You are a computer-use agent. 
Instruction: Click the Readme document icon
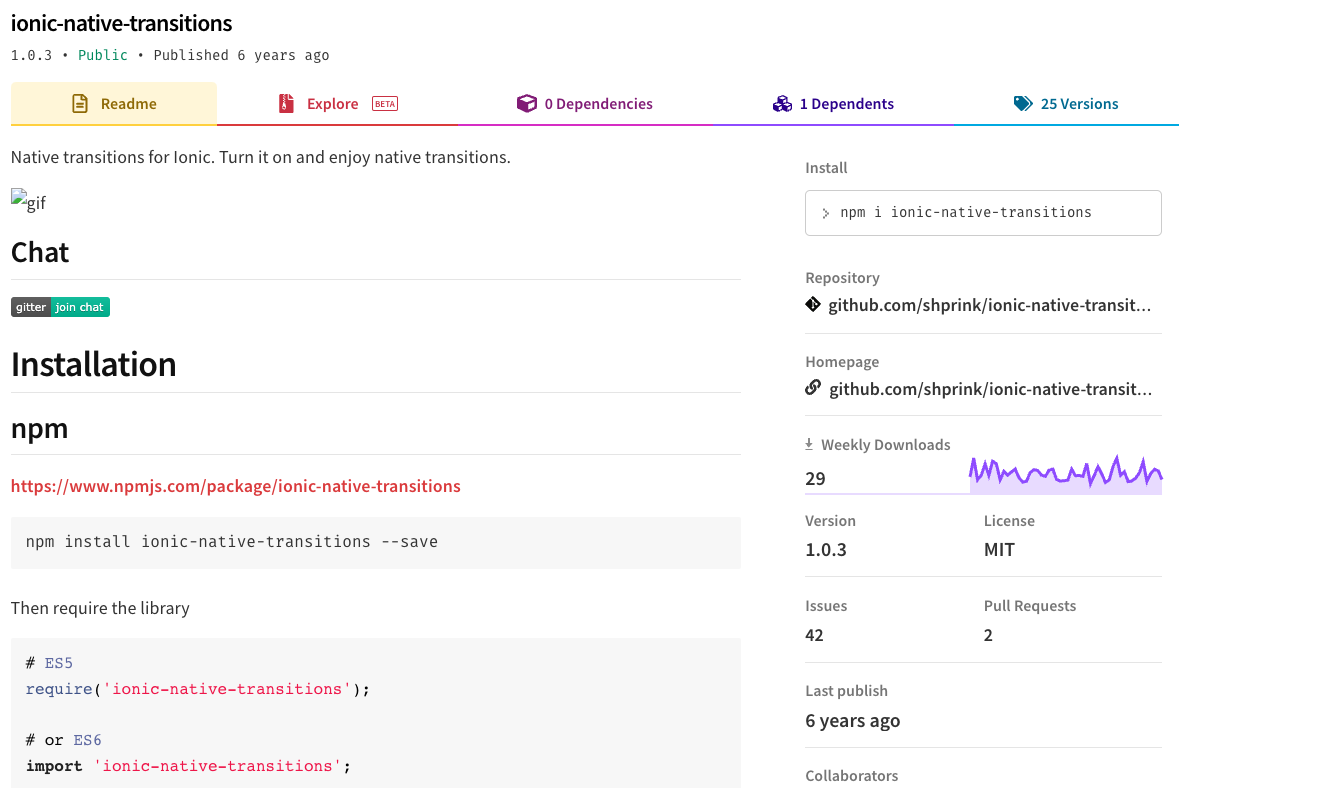pyautogui.click(x=79, y=103)
